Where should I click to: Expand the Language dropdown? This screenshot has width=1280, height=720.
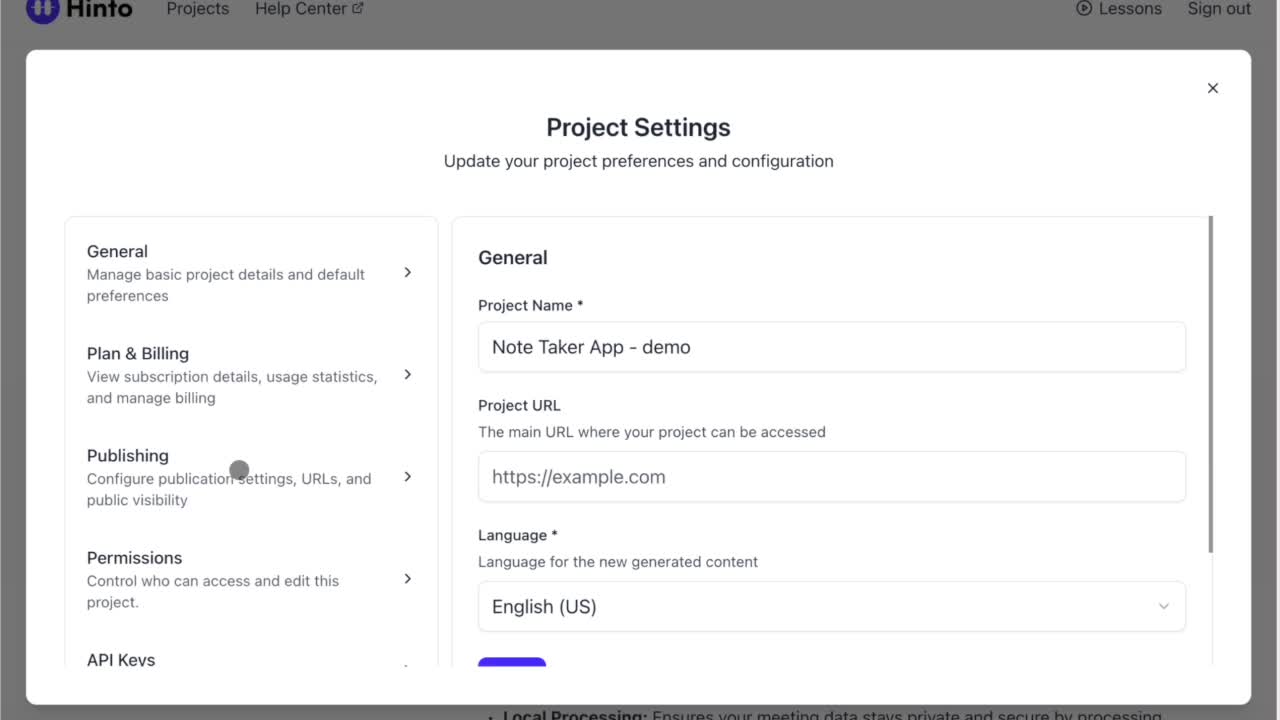pos(831,607)
